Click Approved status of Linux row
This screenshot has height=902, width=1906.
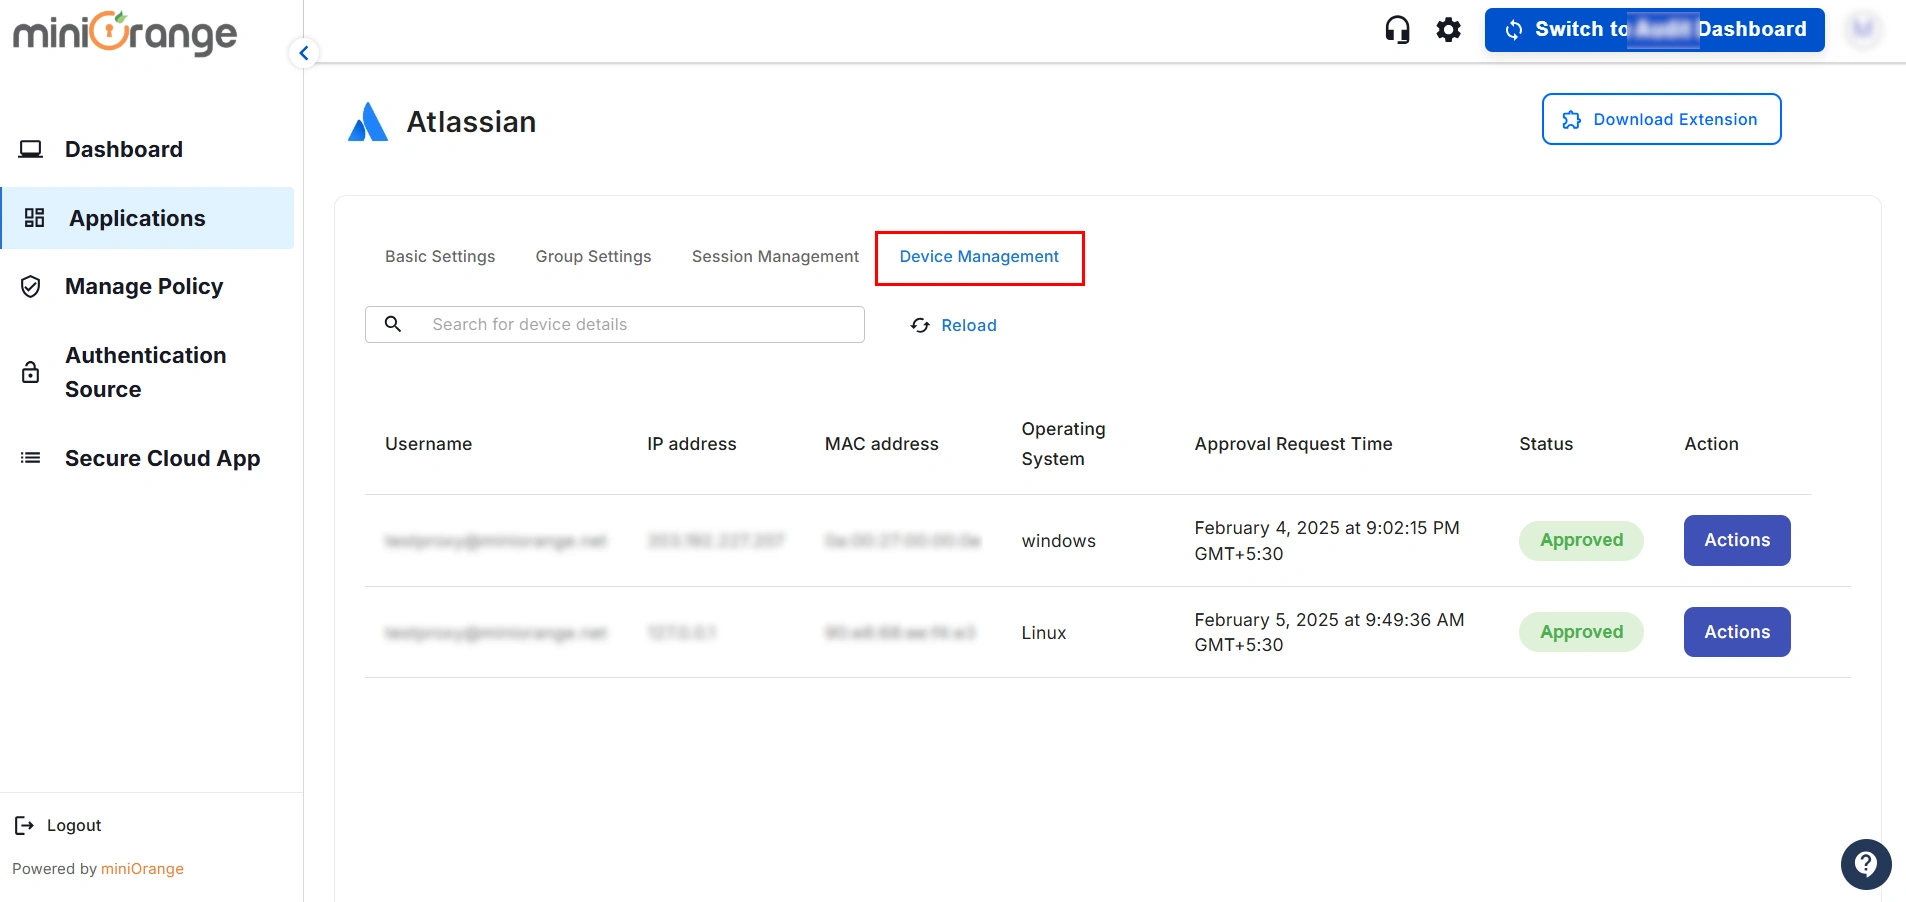(x=1581, y=632)
